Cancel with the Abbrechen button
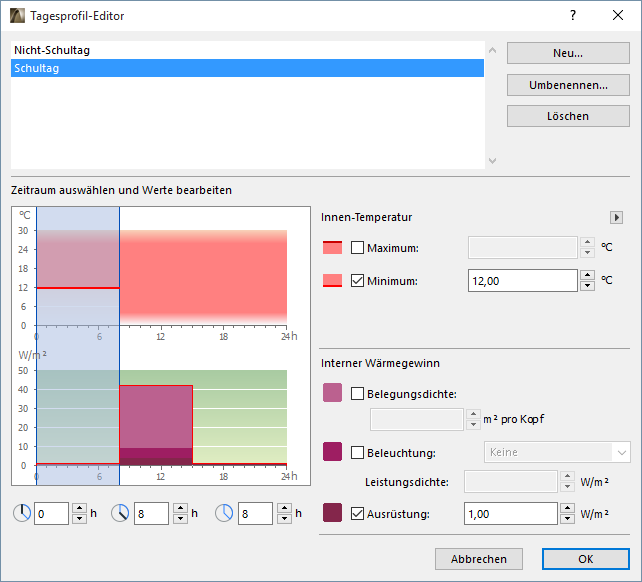The height and width of the screenshot is (582, 642). [479, 559]
